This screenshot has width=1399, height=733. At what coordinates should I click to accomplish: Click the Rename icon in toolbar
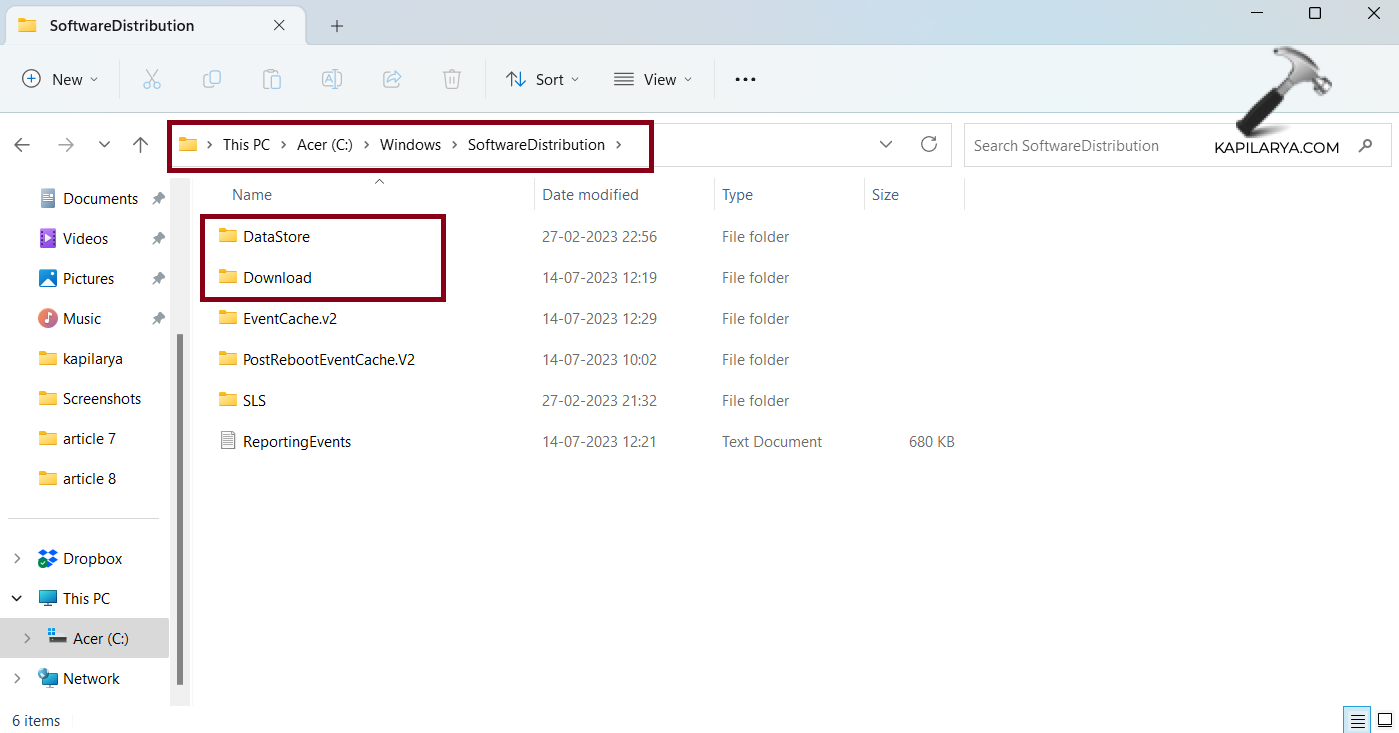point(332,79)
